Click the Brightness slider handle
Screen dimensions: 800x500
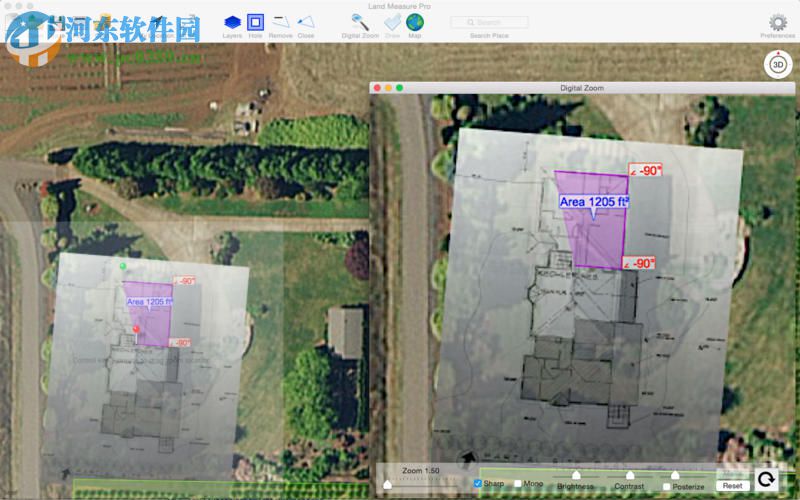[x=576, y=476]
